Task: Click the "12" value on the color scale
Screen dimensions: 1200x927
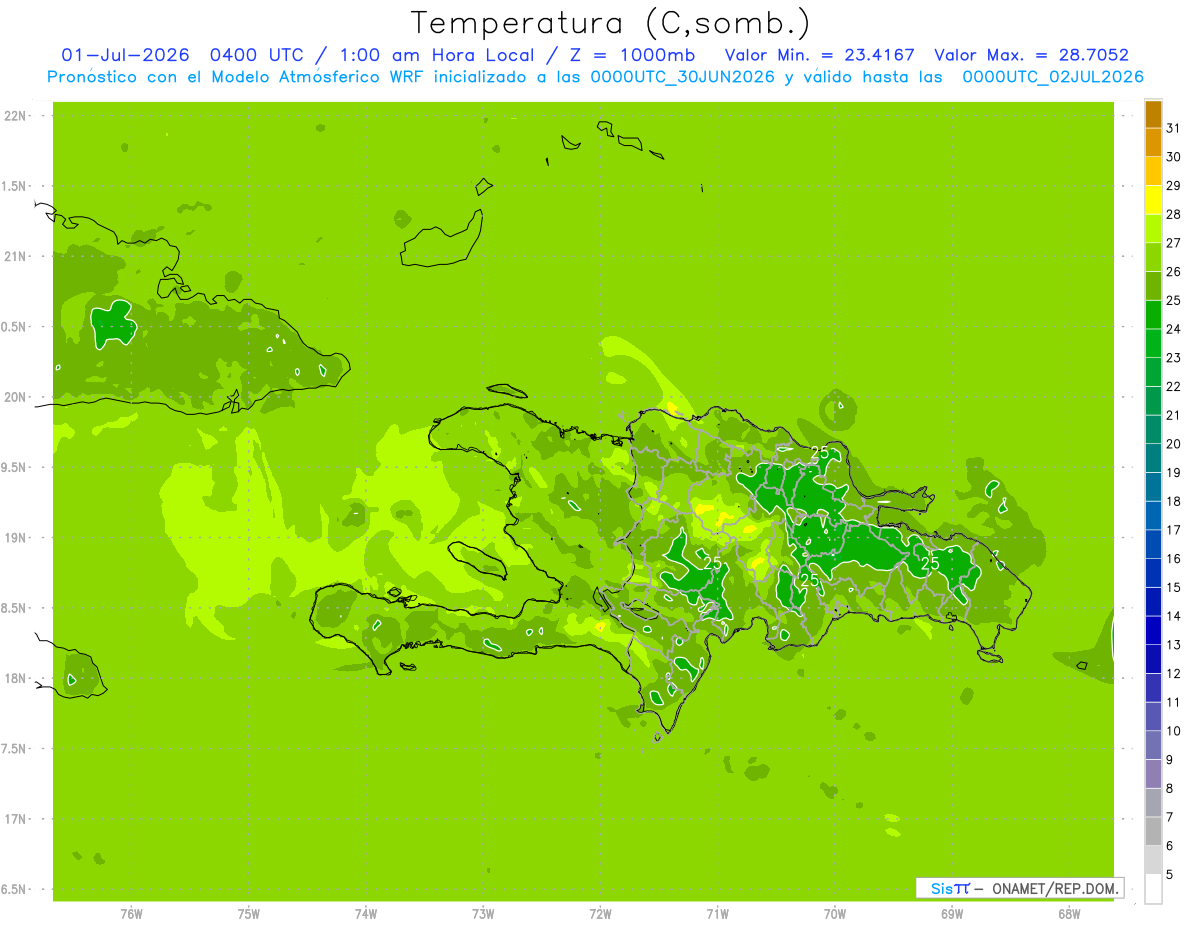Action: tap(1174, 673)
